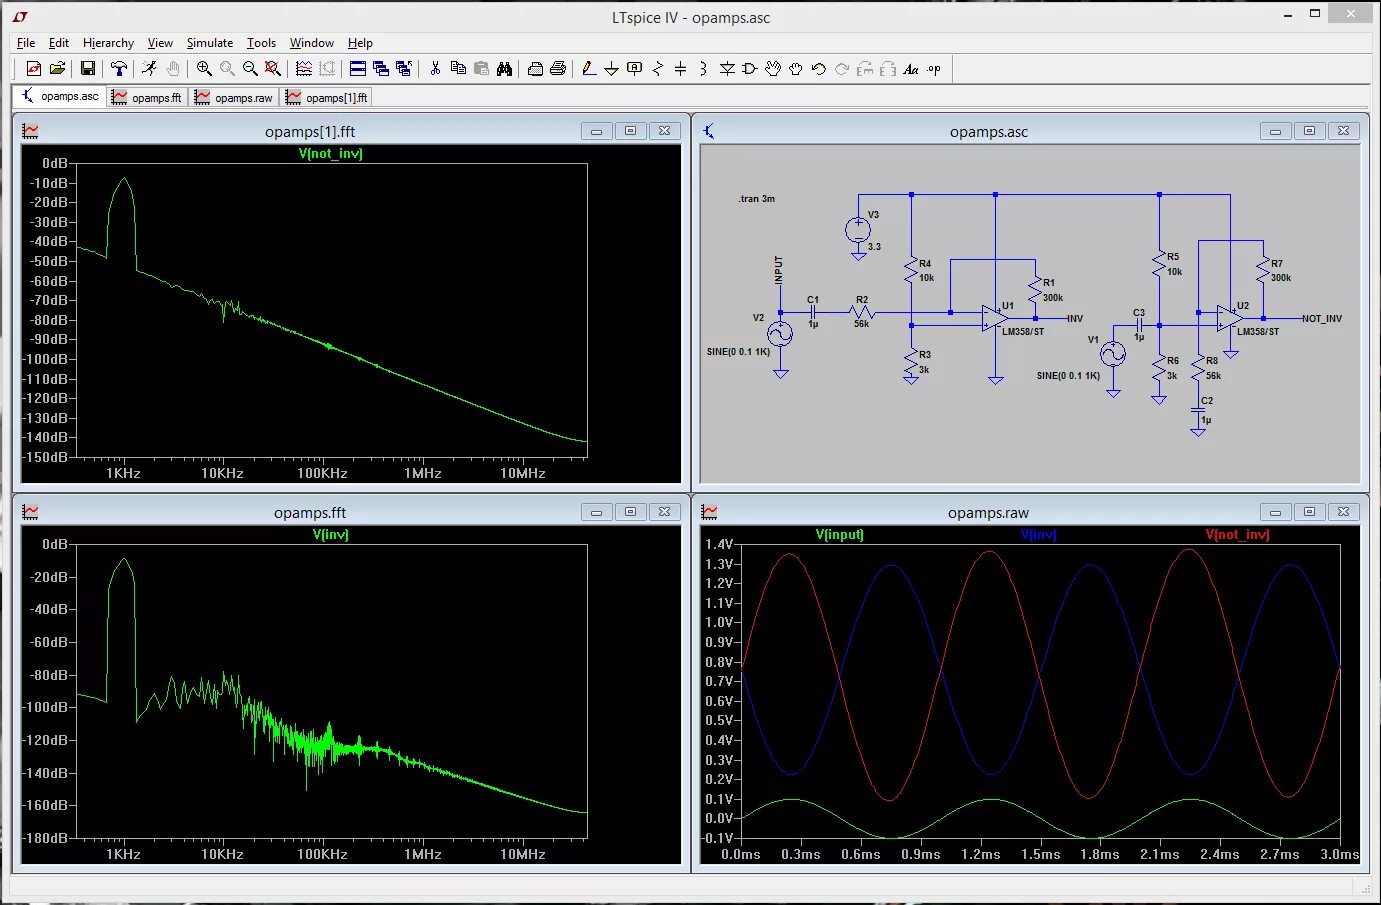Click the SINE(0 0.1 1K) text under V2
This screenshot has width=1381, height=905.
[x=738, y=352]
